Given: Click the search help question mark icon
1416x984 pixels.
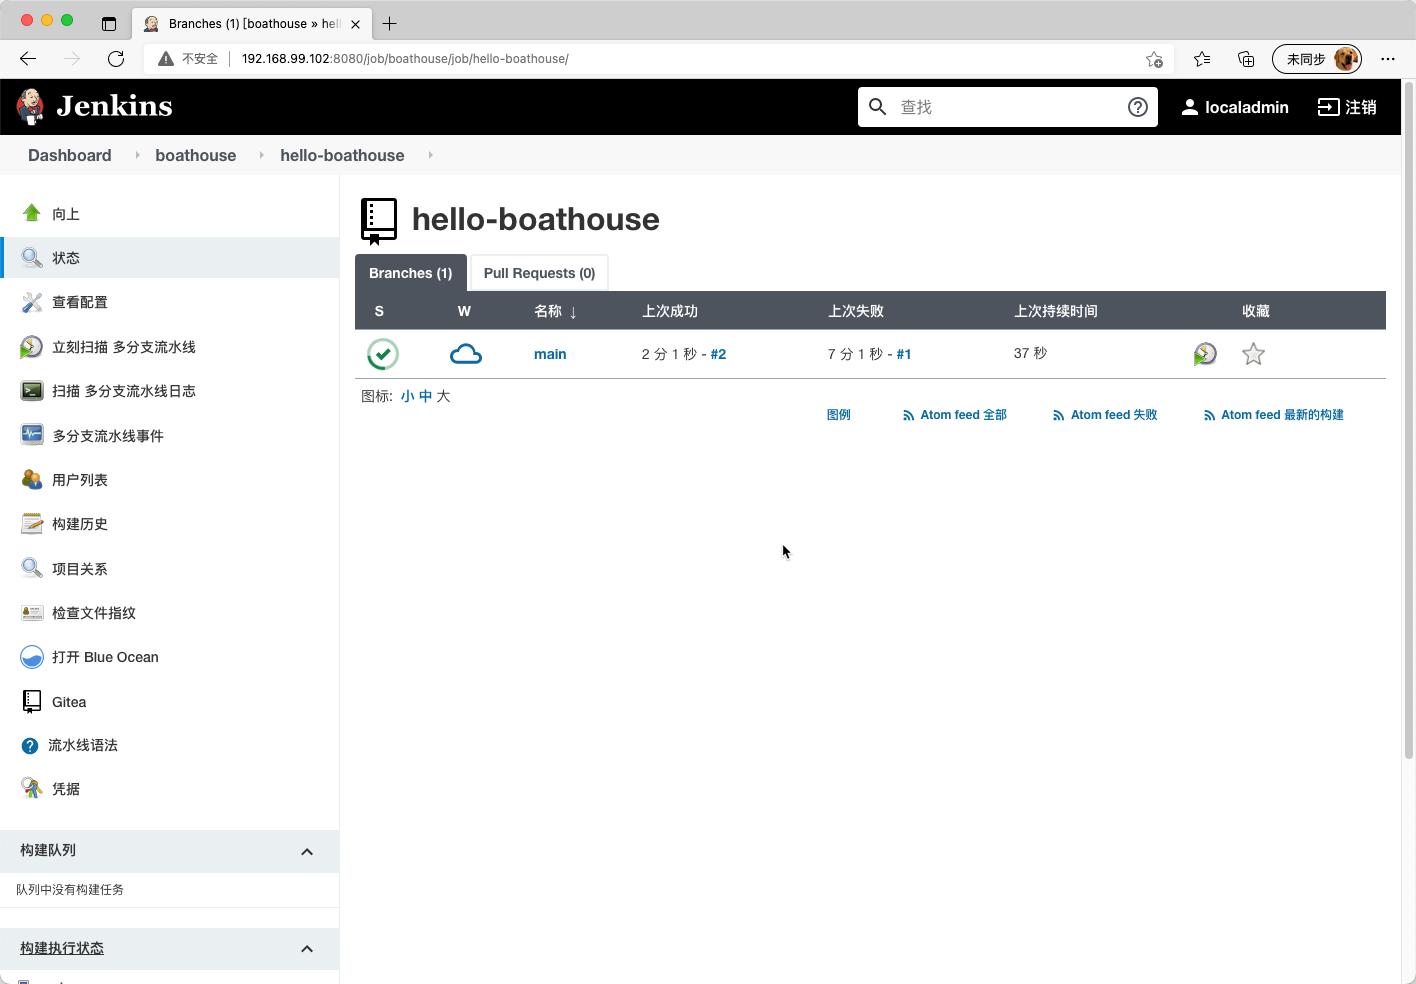Looking at the screenshot, I should pos(1138,107).
